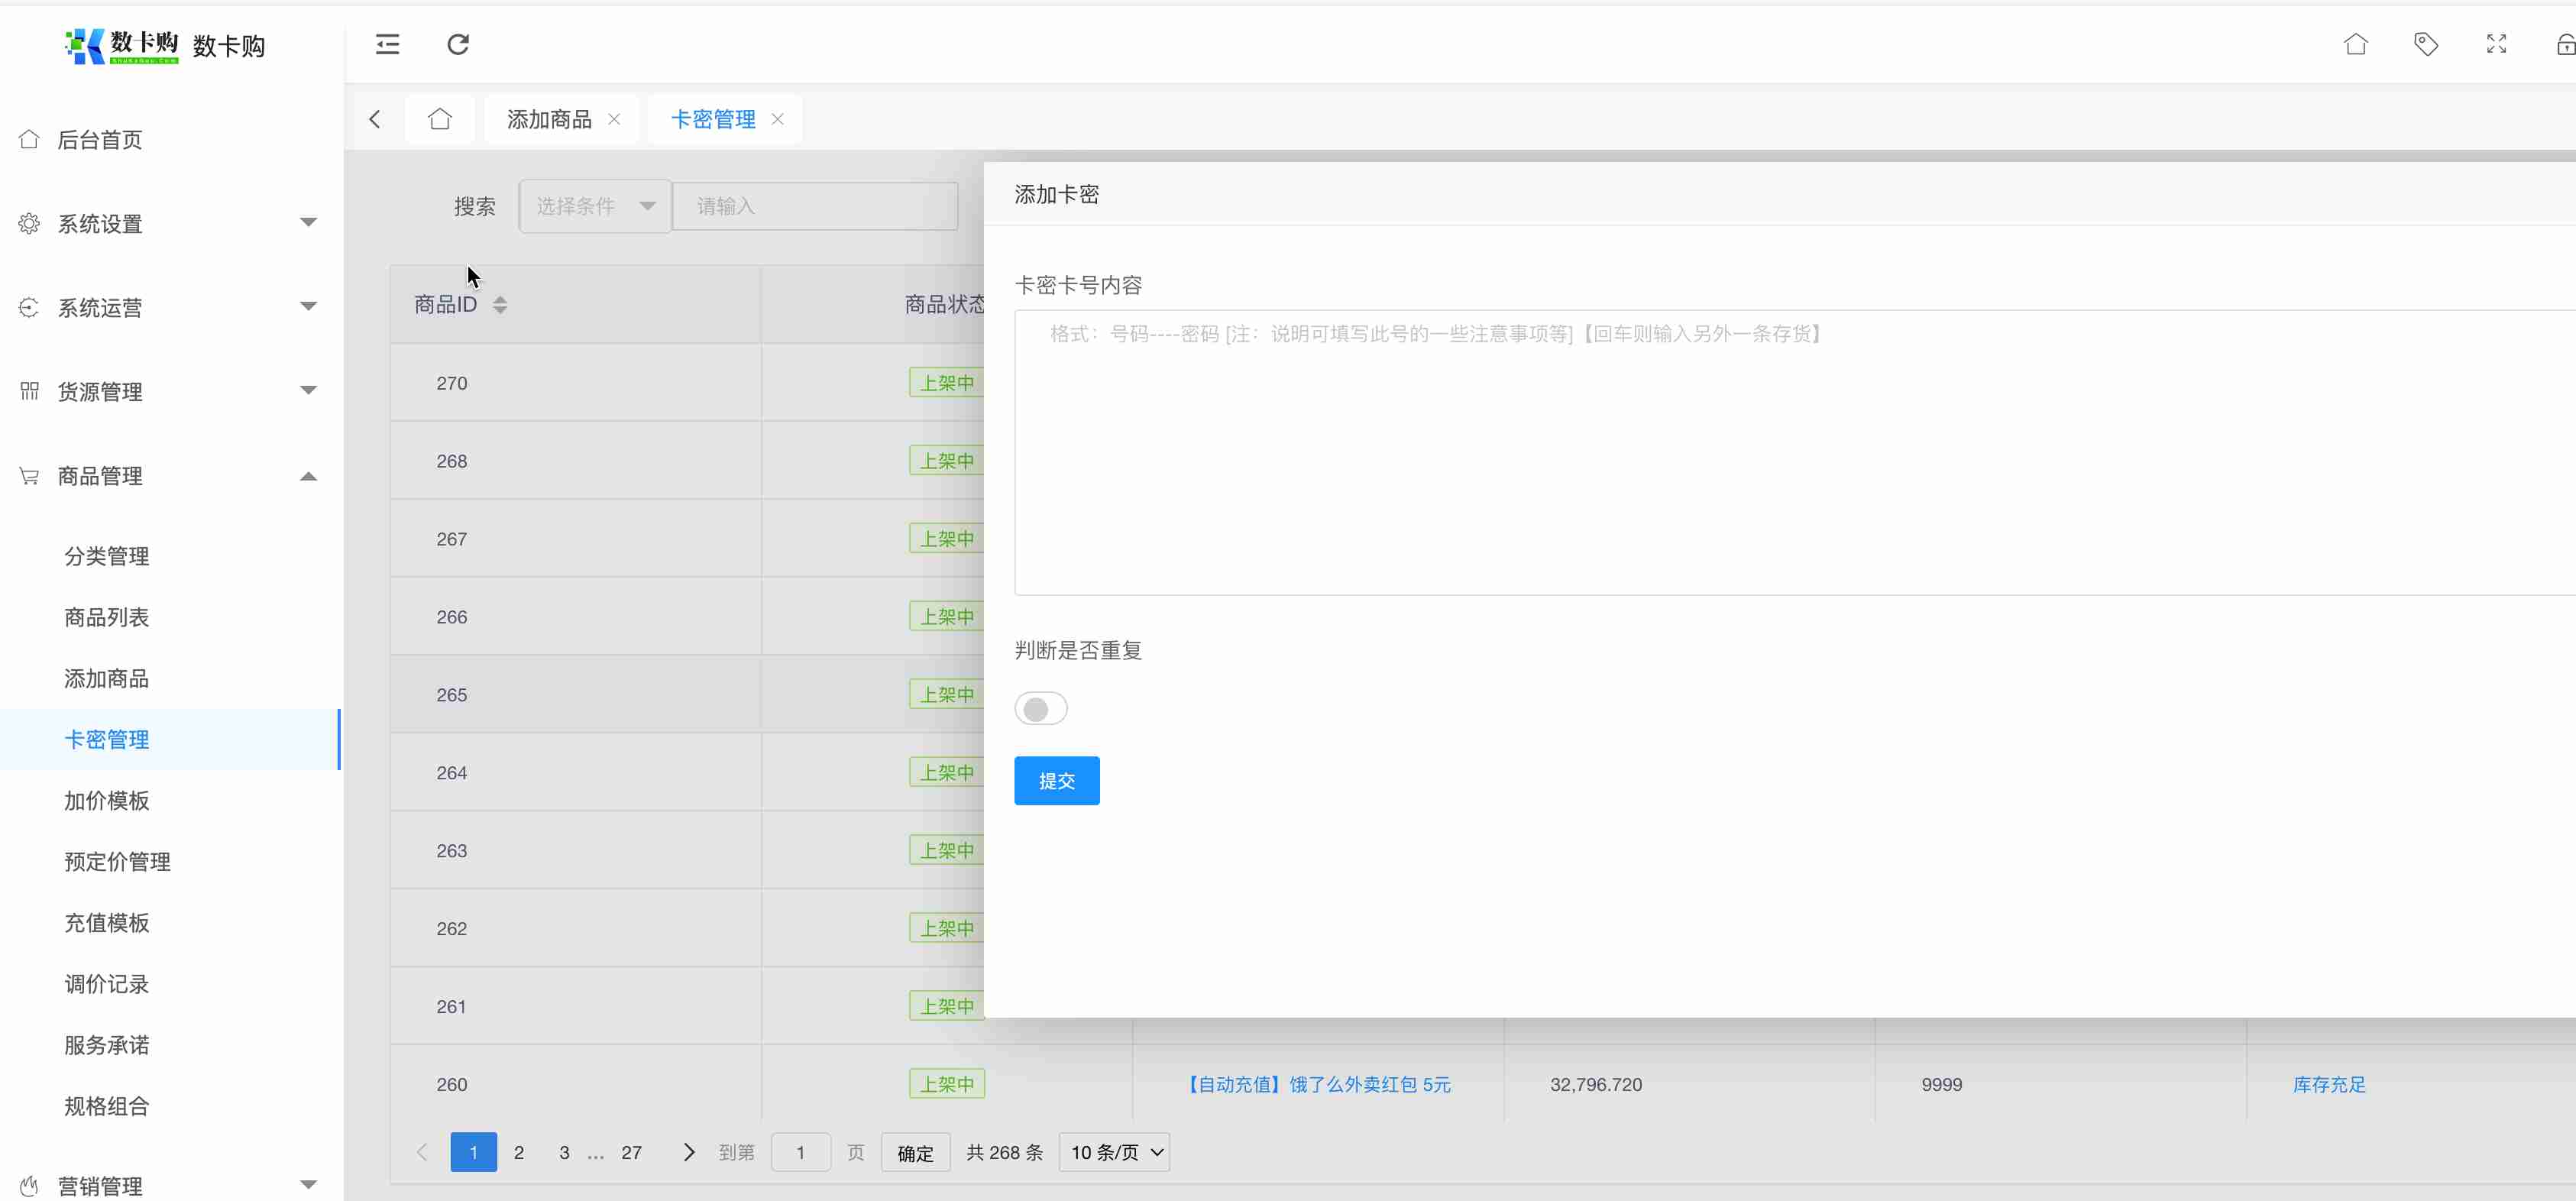
Task: Click the home tab icon
Action: 440,119
